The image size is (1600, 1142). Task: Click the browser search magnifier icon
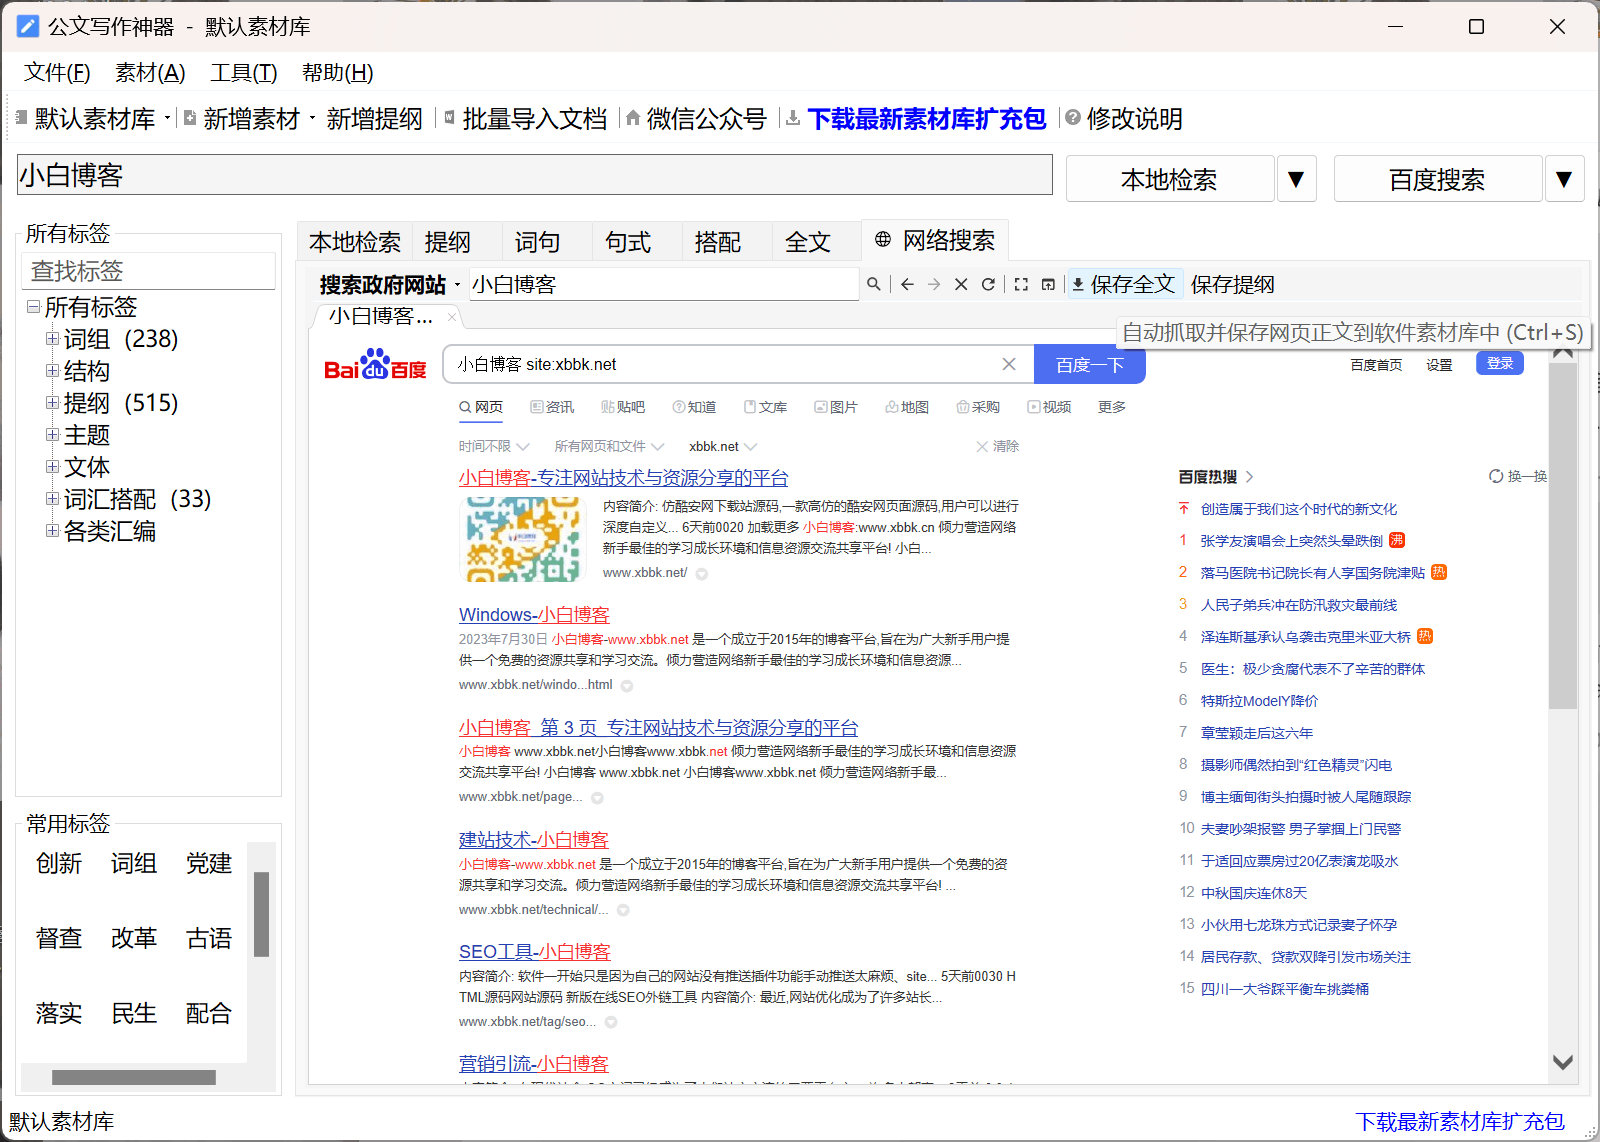point(874,284)
